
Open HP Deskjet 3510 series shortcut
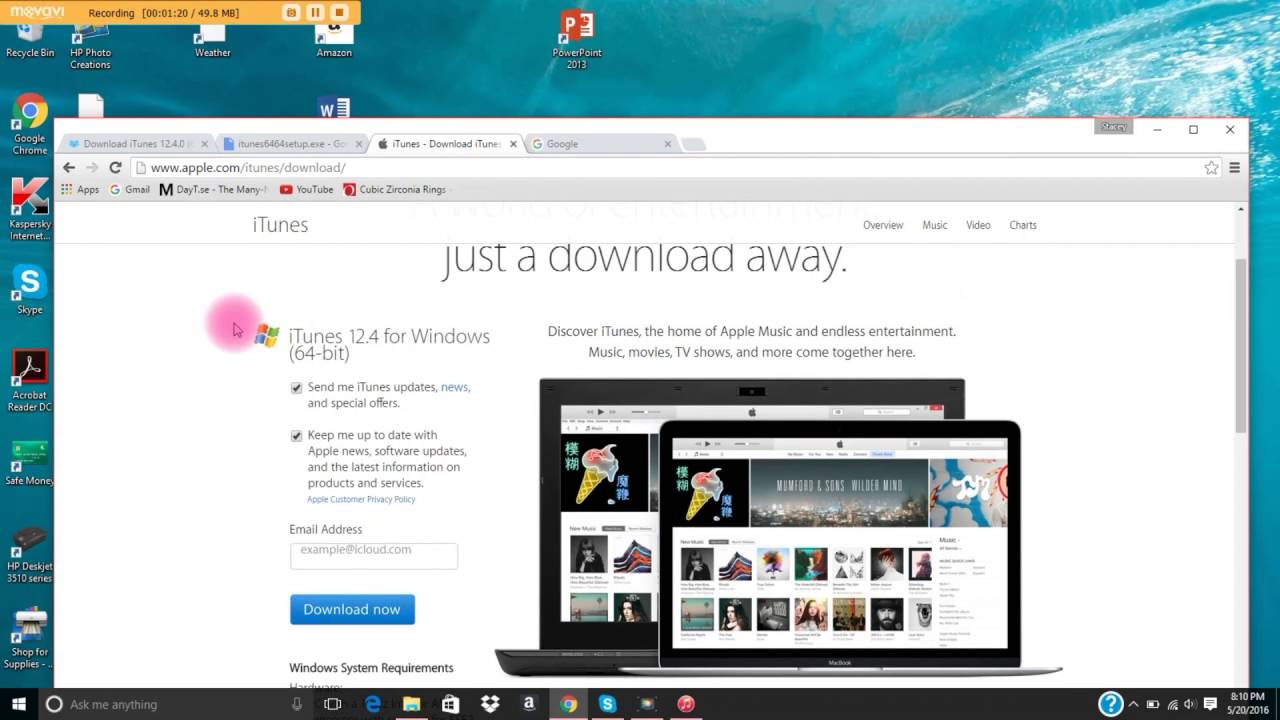(30, 555)
